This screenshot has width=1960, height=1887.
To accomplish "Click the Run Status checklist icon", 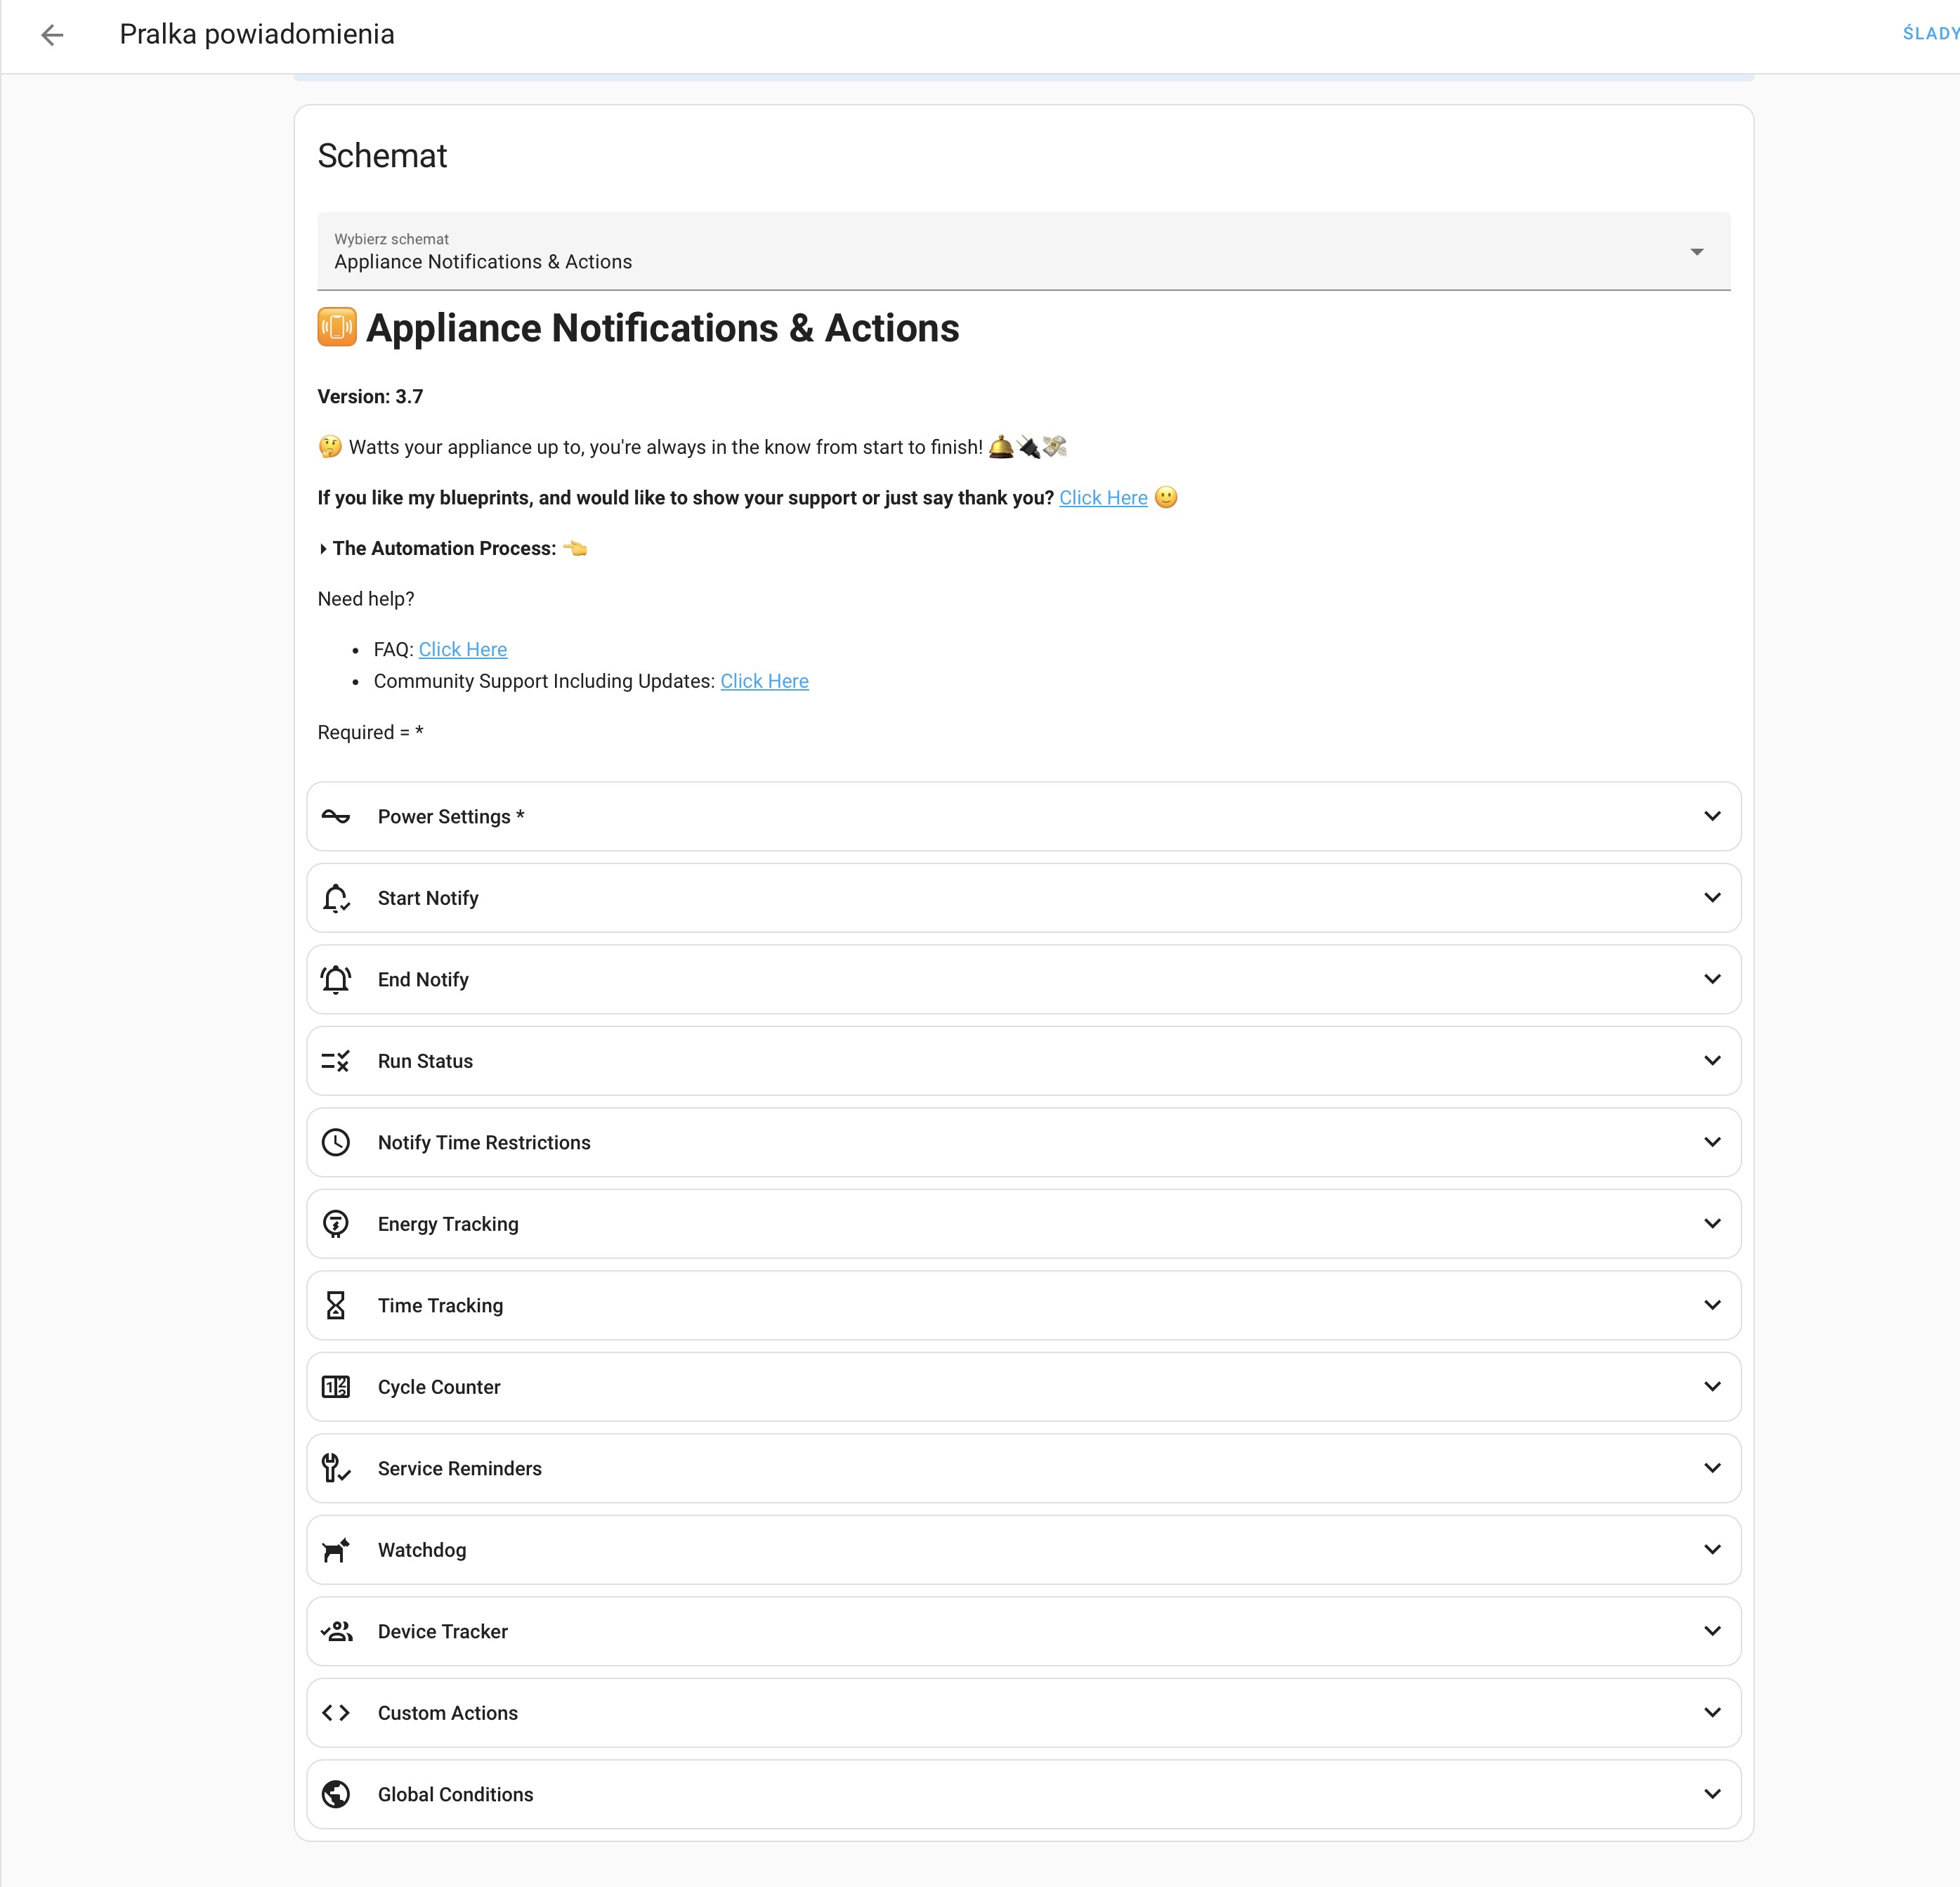I will [336, 1061].
